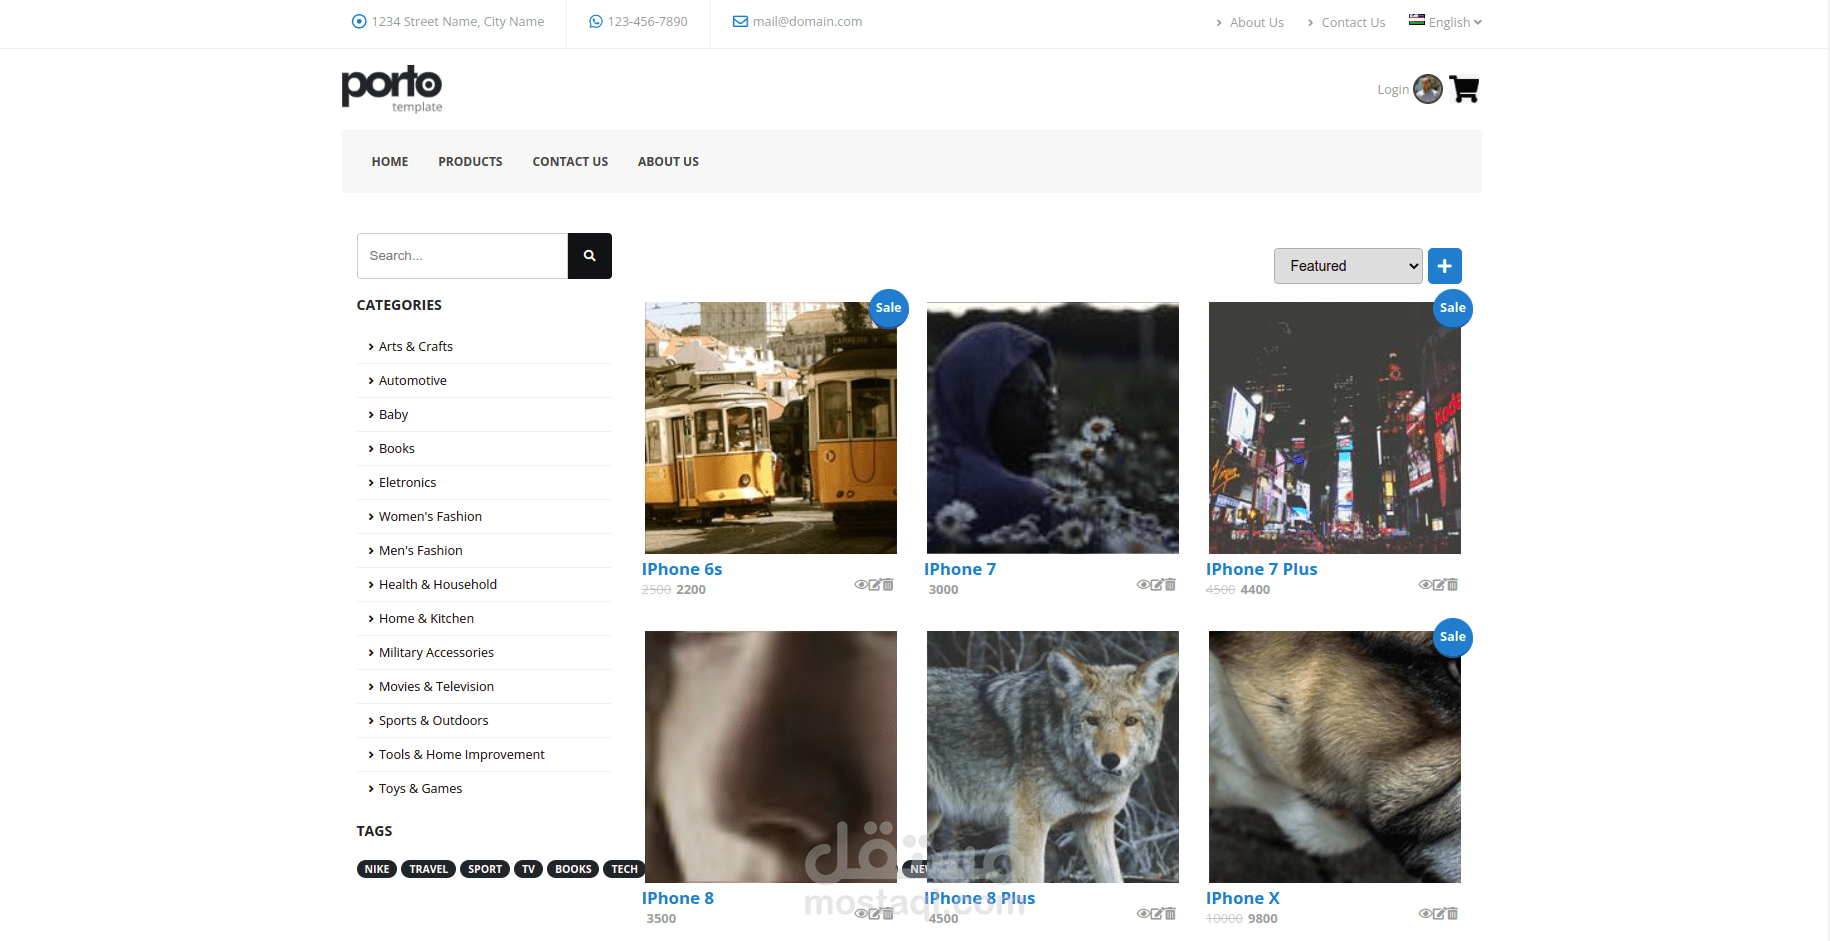Open the IPhone 7 Plus city thumbnail
This screenshot has height=941, width=1830.
point(1335,428)
